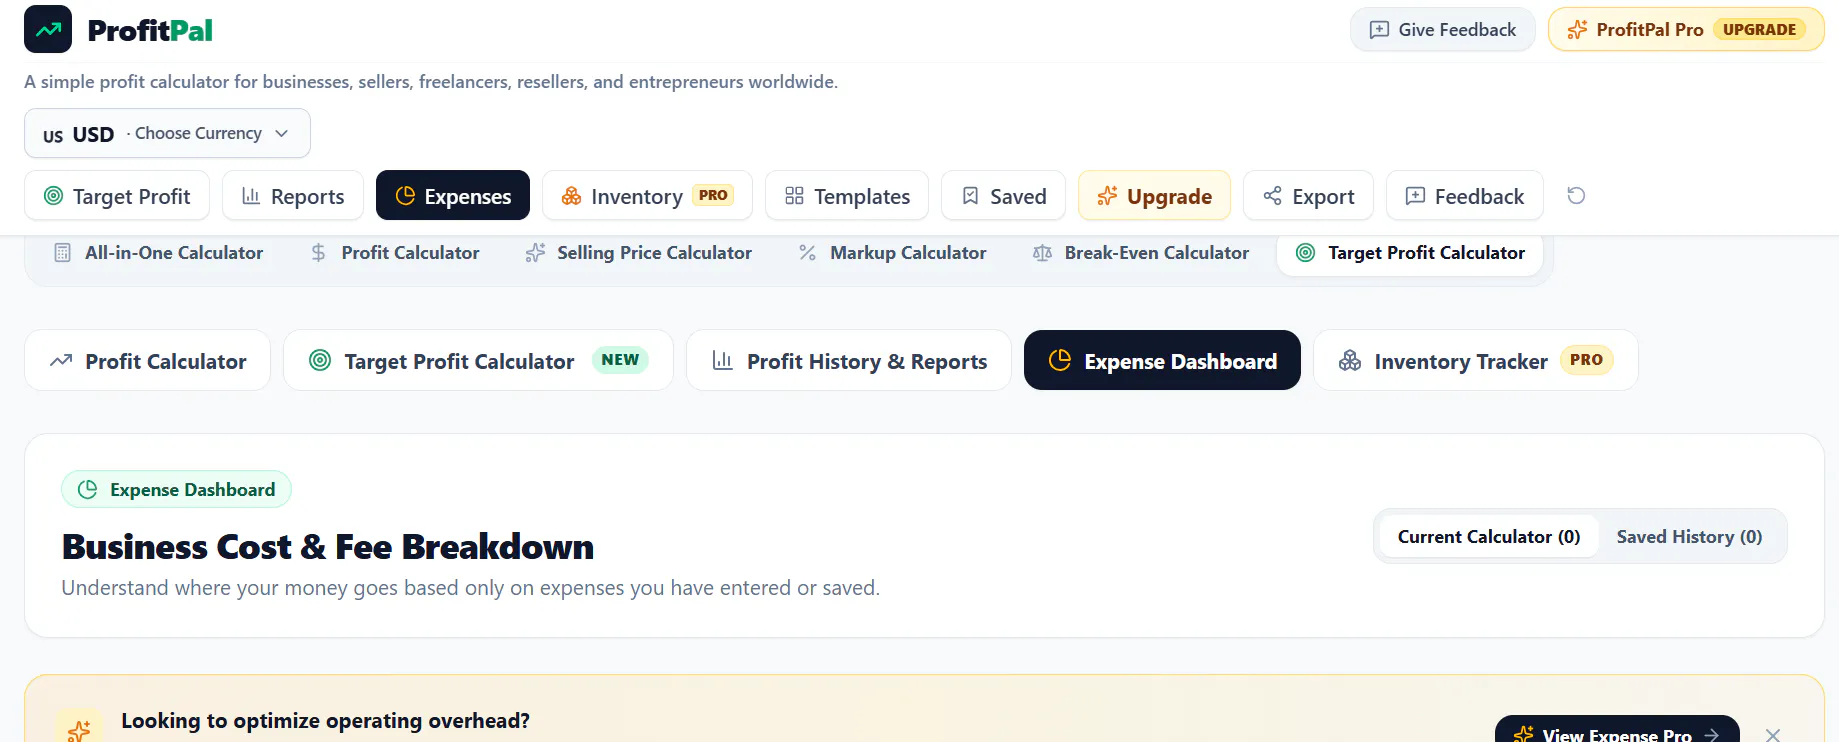1839x742 pixels.
Task: Click the ProfitPal logo icon
Action: click(x=48, y=29)
